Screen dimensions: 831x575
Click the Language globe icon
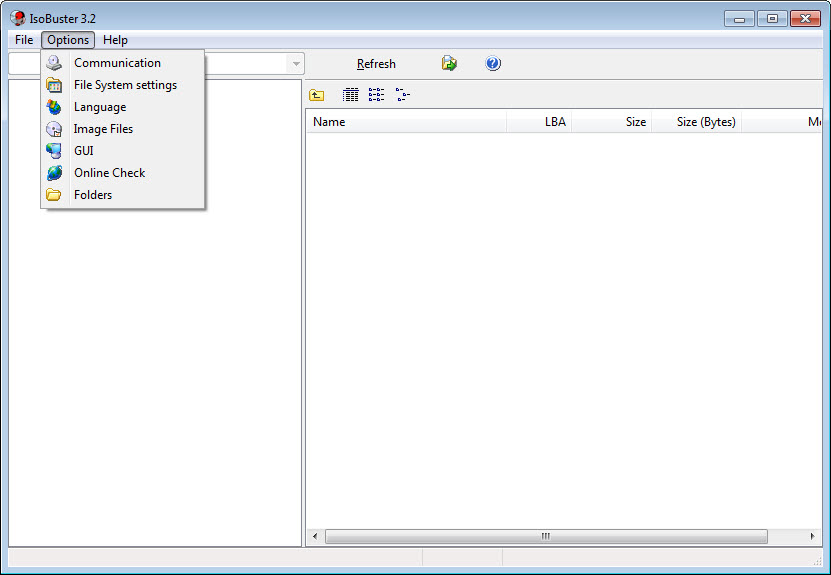(x=54, y=107)
